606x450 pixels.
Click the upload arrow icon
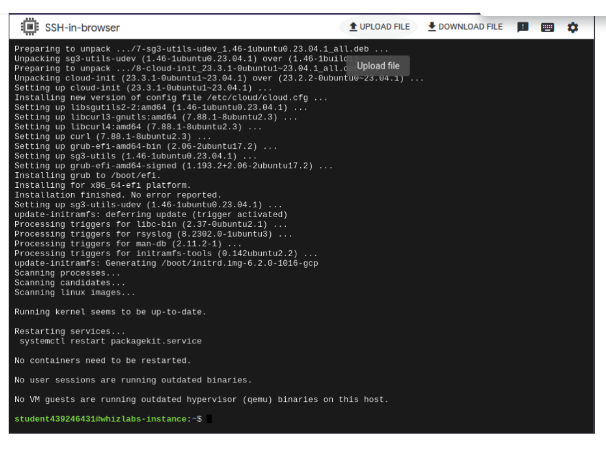(x=353, y=27)
